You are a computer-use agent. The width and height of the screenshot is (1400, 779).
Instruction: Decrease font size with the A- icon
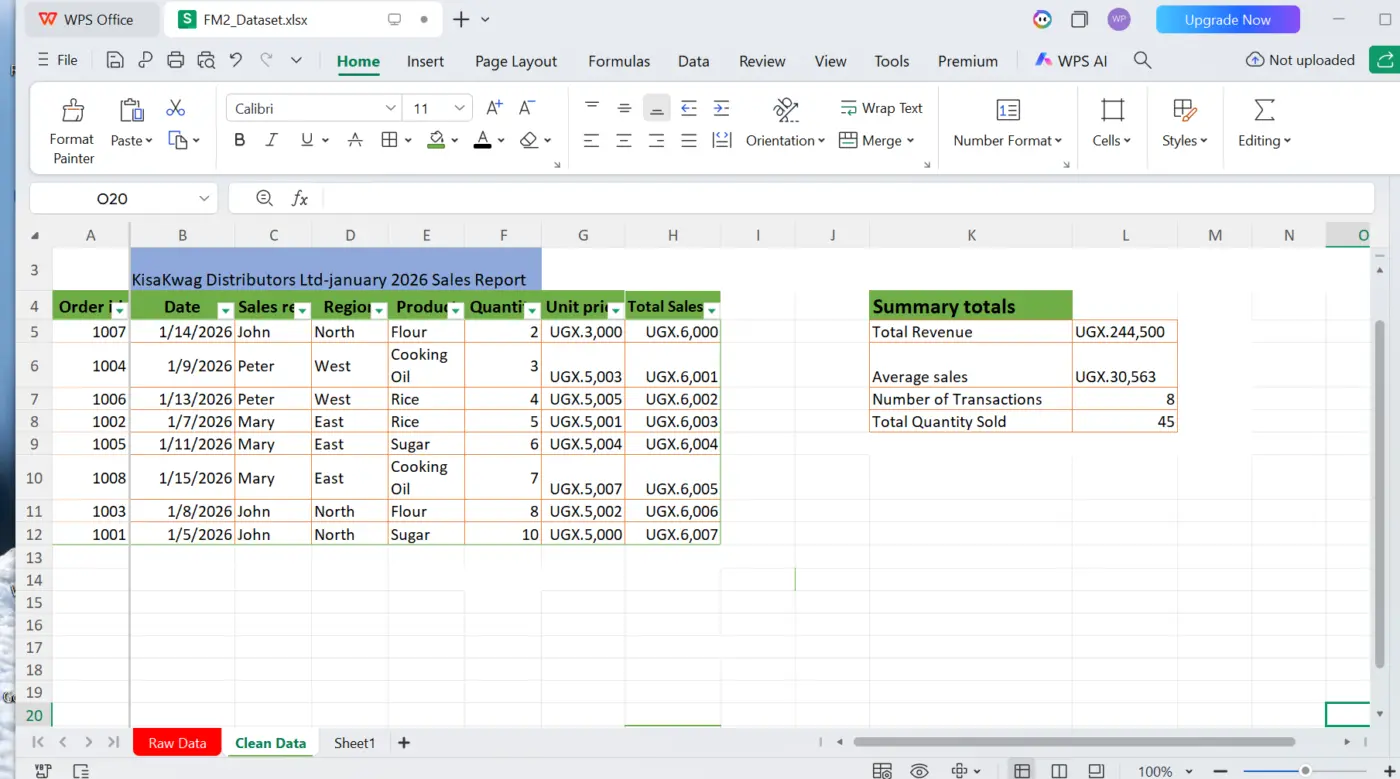(x=527, y=108)
